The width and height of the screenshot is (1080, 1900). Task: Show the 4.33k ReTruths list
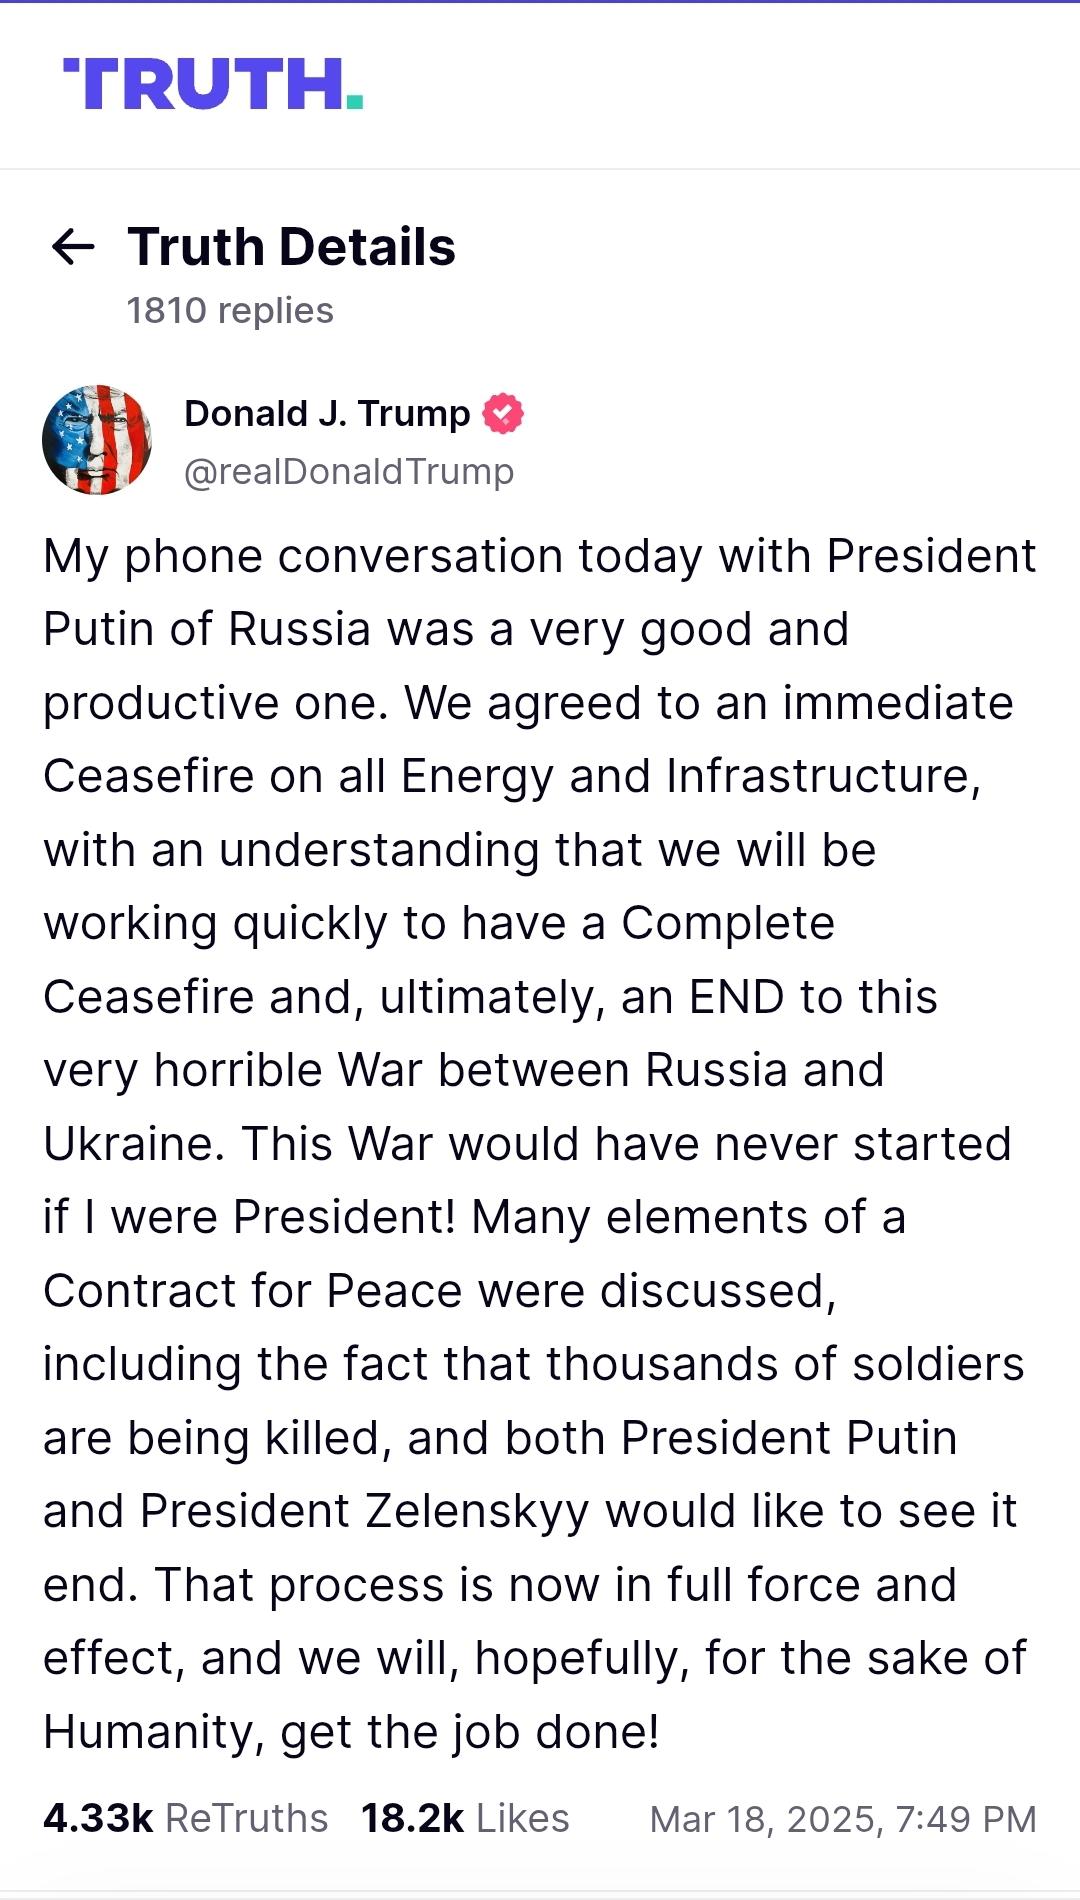click(185, 1818)
